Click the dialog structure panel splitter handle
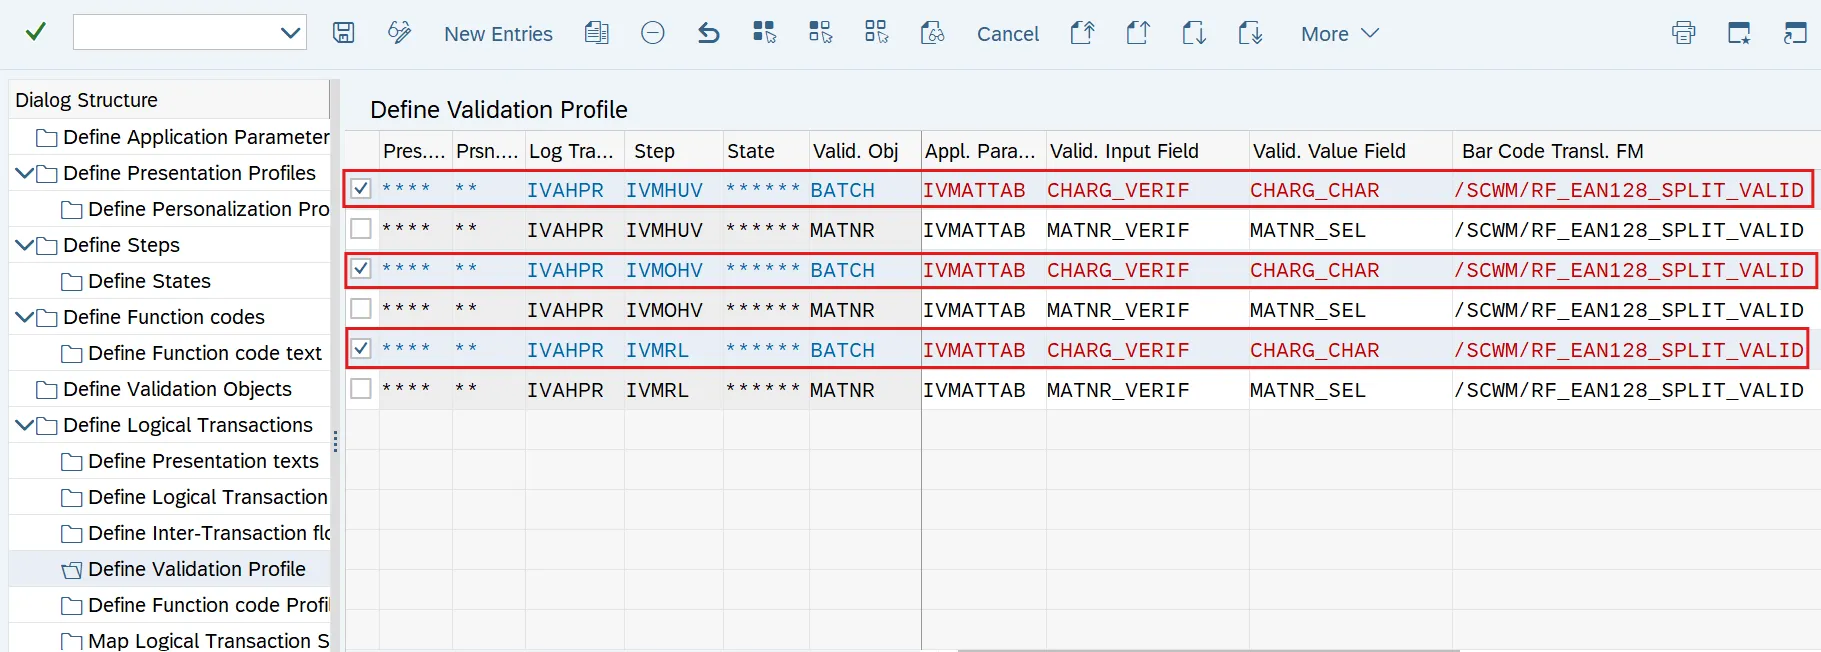The image size is (1821, 652). click(335, 441)
